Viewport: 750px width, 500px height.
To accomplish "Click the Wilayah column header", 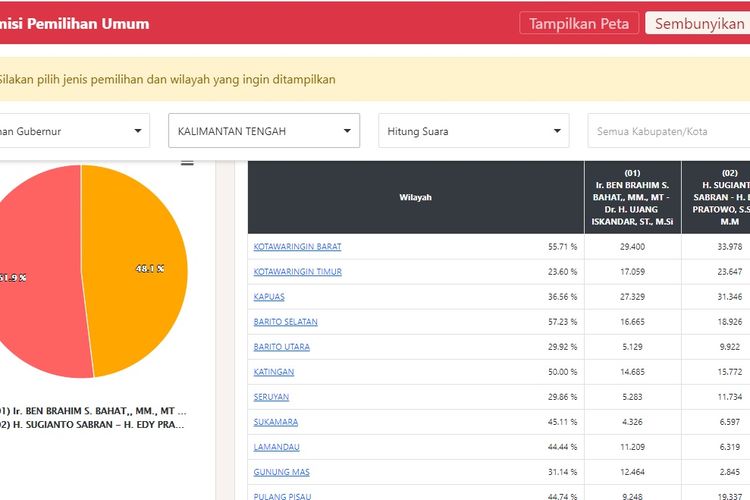I will 415,198.
